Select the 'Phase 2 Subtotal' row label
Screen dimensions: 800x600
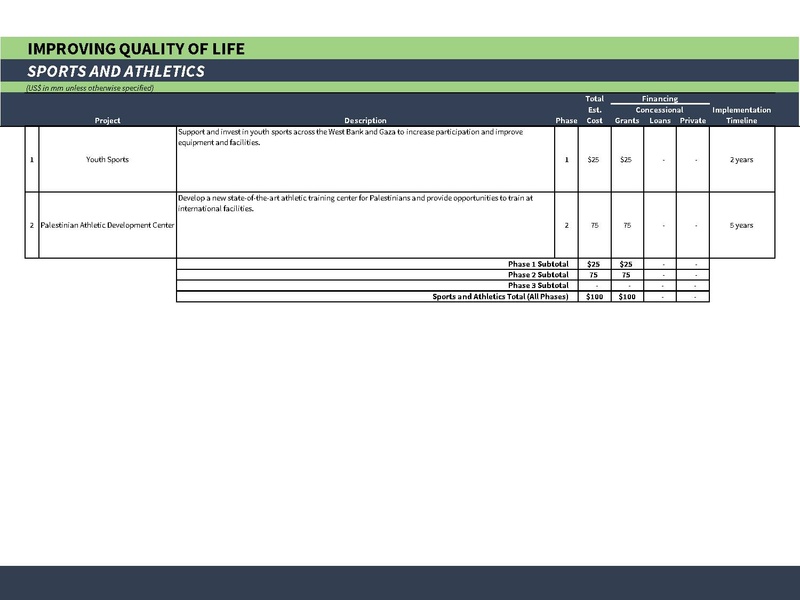pyautogui.click(x=538, y=275)
